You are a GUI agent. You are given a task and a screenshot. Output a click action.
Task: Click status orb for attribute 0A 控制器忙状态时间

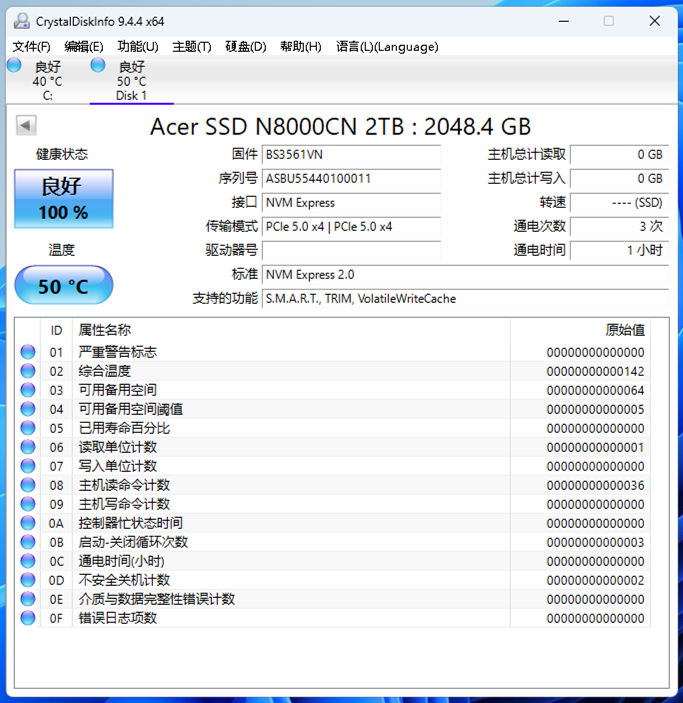click(x=28, y=523)
